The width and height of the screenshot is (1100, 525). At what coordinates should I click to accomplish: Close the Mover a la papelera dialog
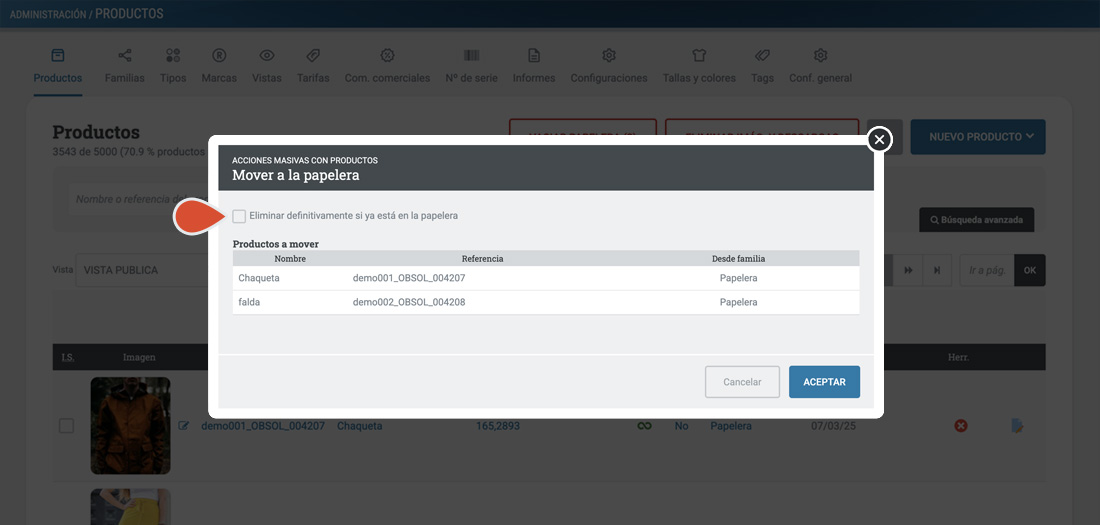[x=879, y=140]
